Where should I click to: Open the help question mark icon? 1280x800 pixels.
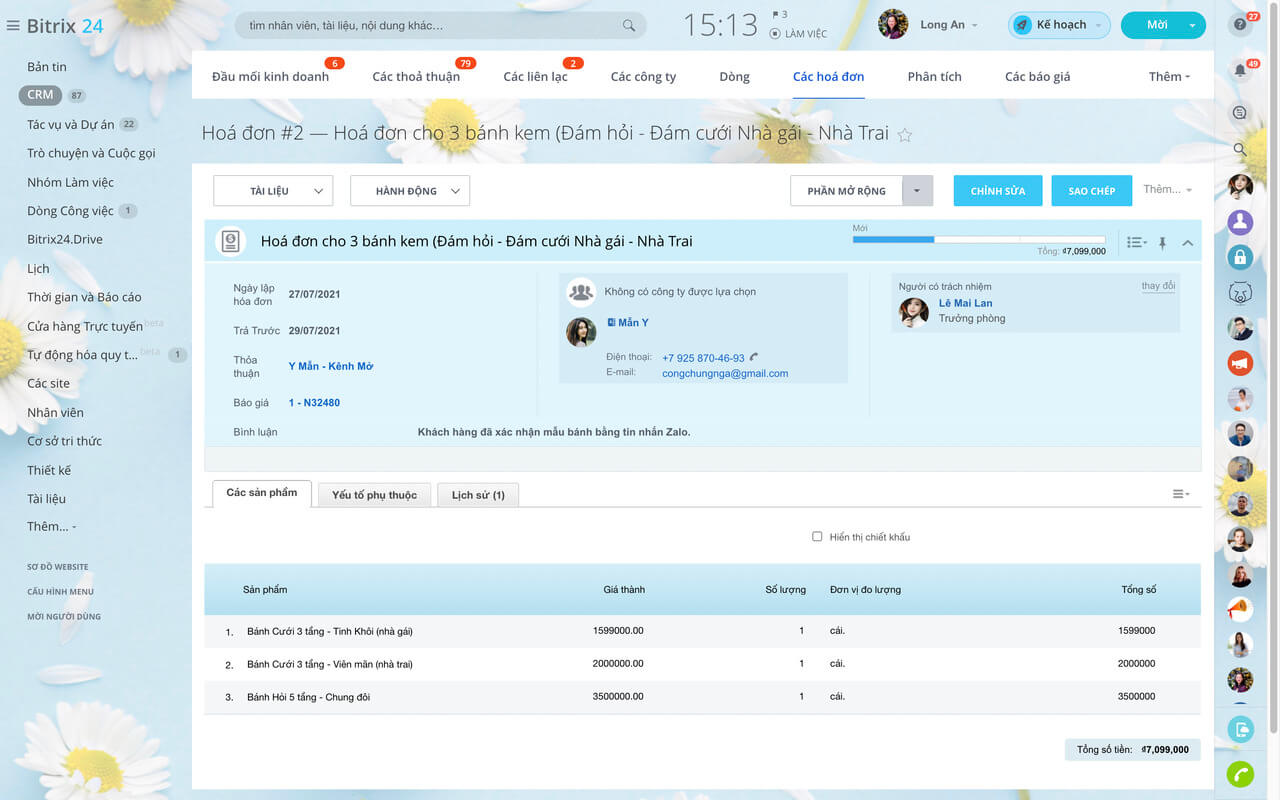coord(1240,25)
